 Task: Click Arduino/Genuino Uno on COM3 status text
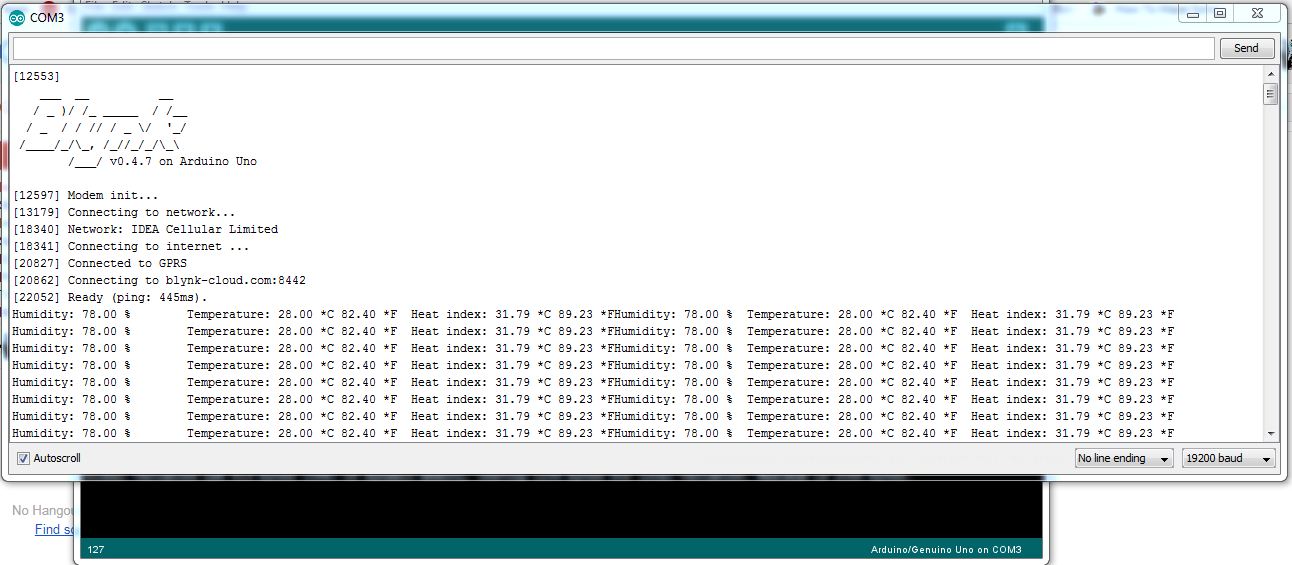pyautogui.click(x=946, y=550)
